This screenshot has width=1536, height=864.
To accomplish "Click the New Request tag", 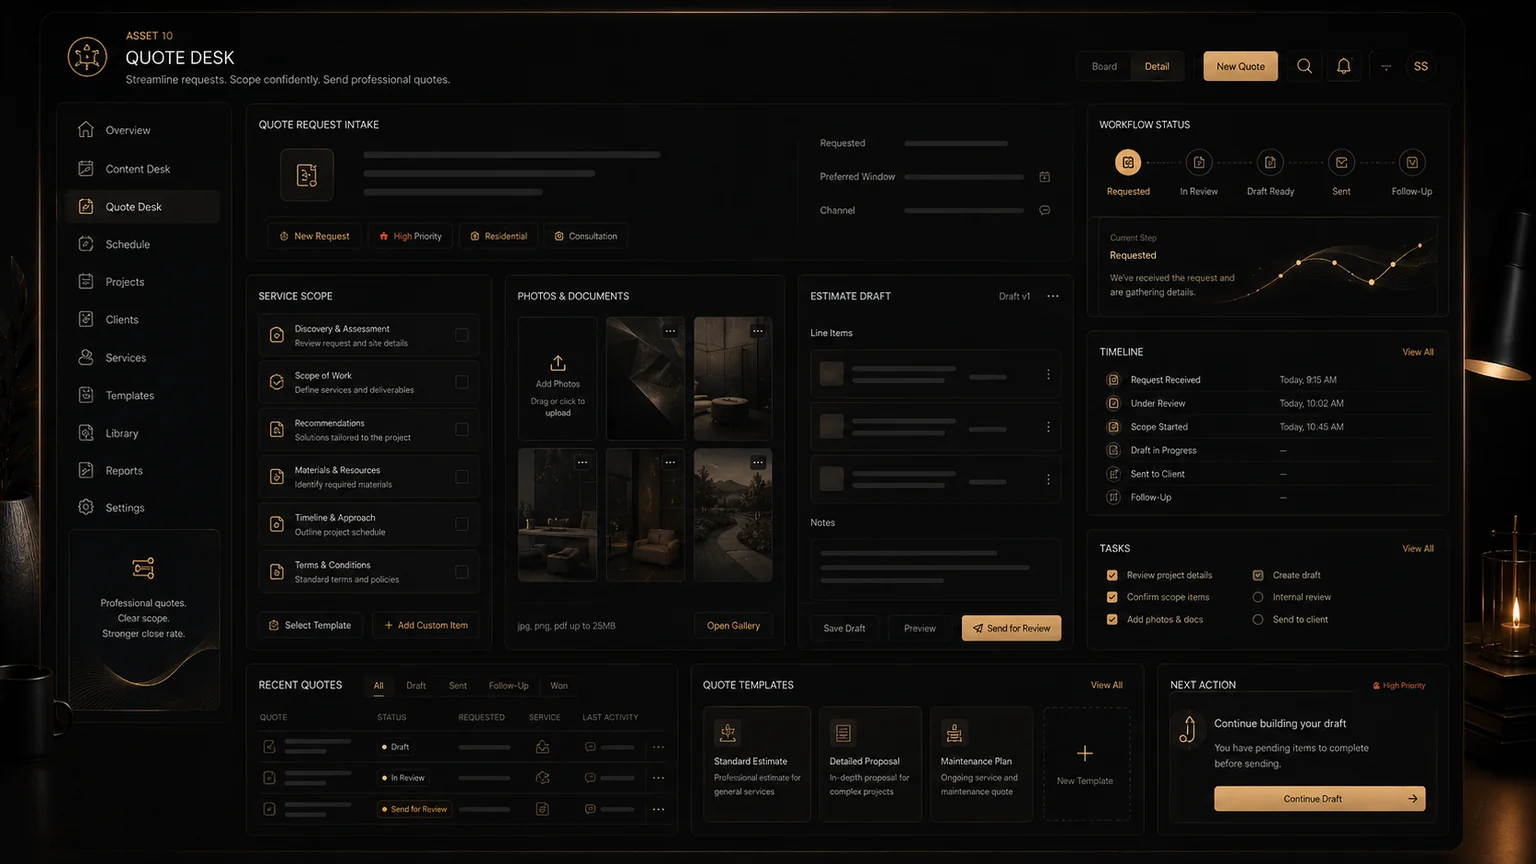I will [314, 236].
